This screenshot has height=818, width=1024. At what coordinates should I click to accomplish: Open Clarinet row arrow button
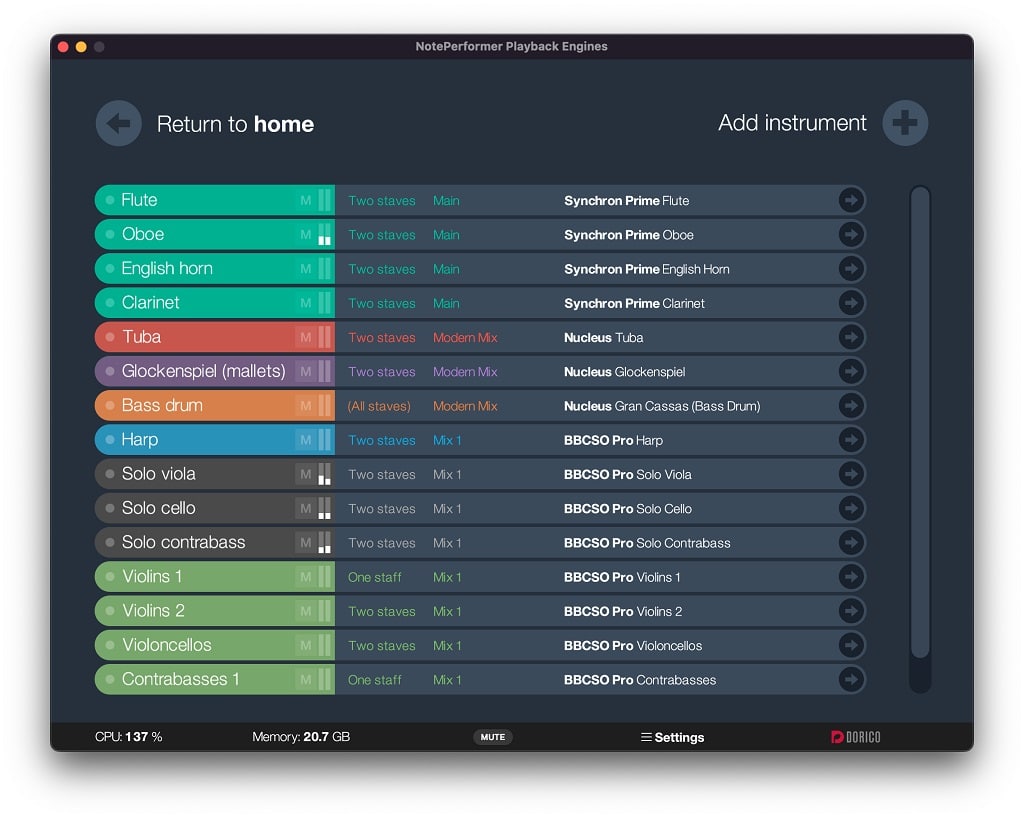pyautogui.click(x=851, y=303)
